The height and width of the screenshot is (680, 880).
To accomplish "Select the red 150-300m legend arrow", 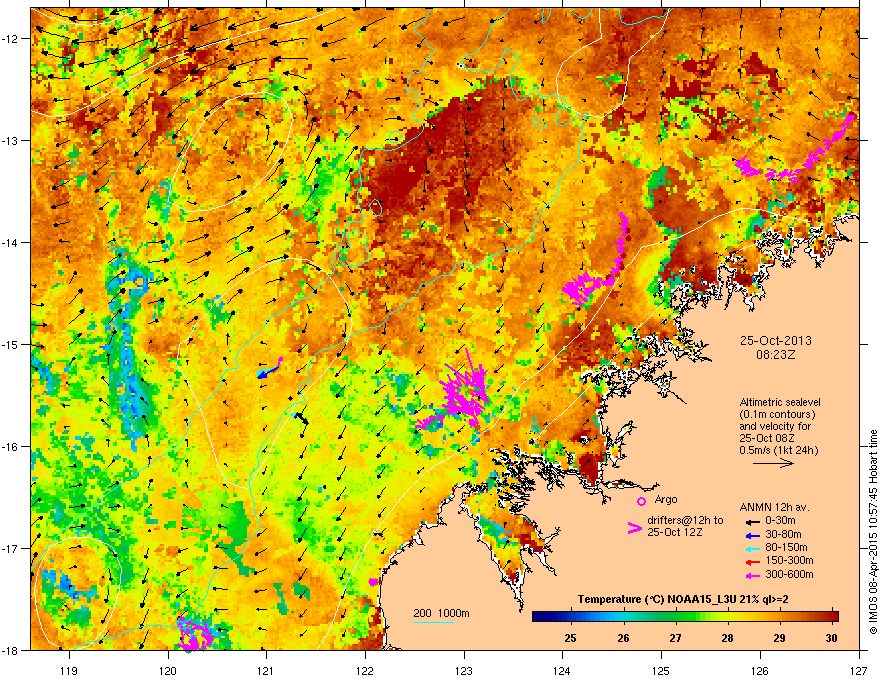I will [752, 562].
